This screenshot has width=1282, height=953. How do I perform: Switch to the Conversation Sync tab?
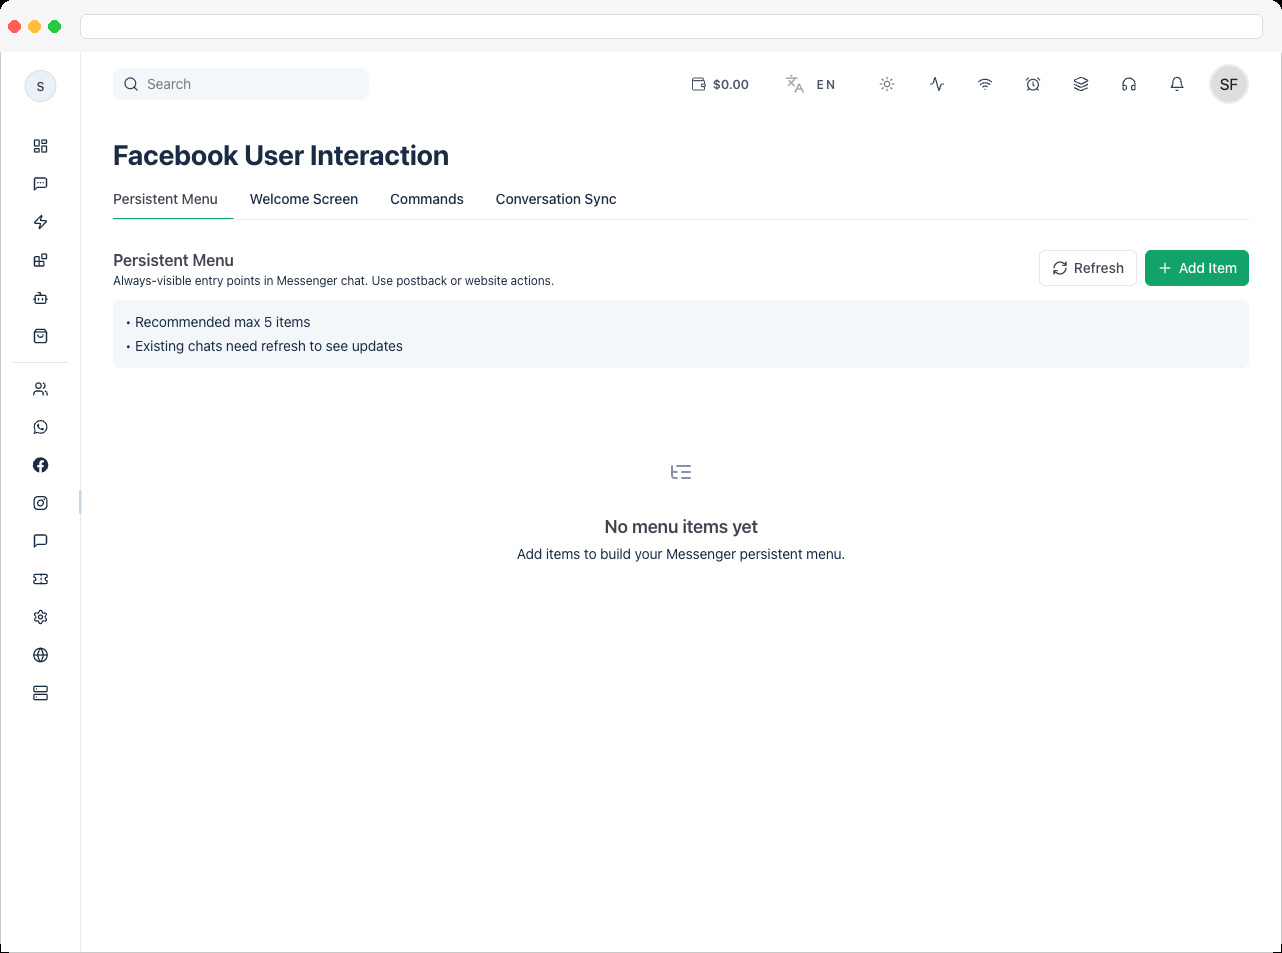click(556, 199)
